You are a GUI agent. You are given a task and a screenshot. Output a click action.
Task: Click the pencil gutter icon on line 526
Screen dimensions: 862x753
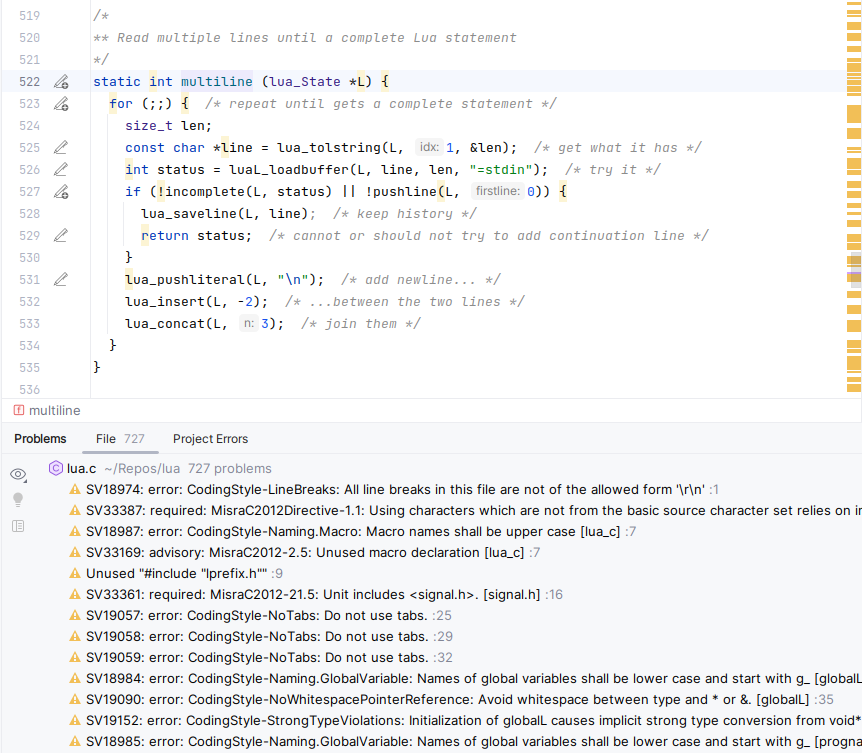click(60, 170)
